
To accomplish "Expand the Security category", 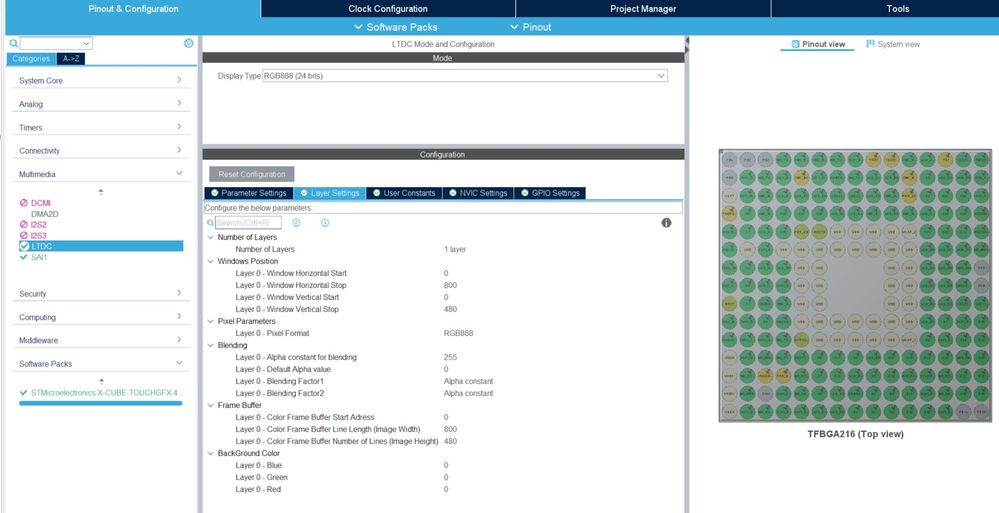I will point(101,294).
